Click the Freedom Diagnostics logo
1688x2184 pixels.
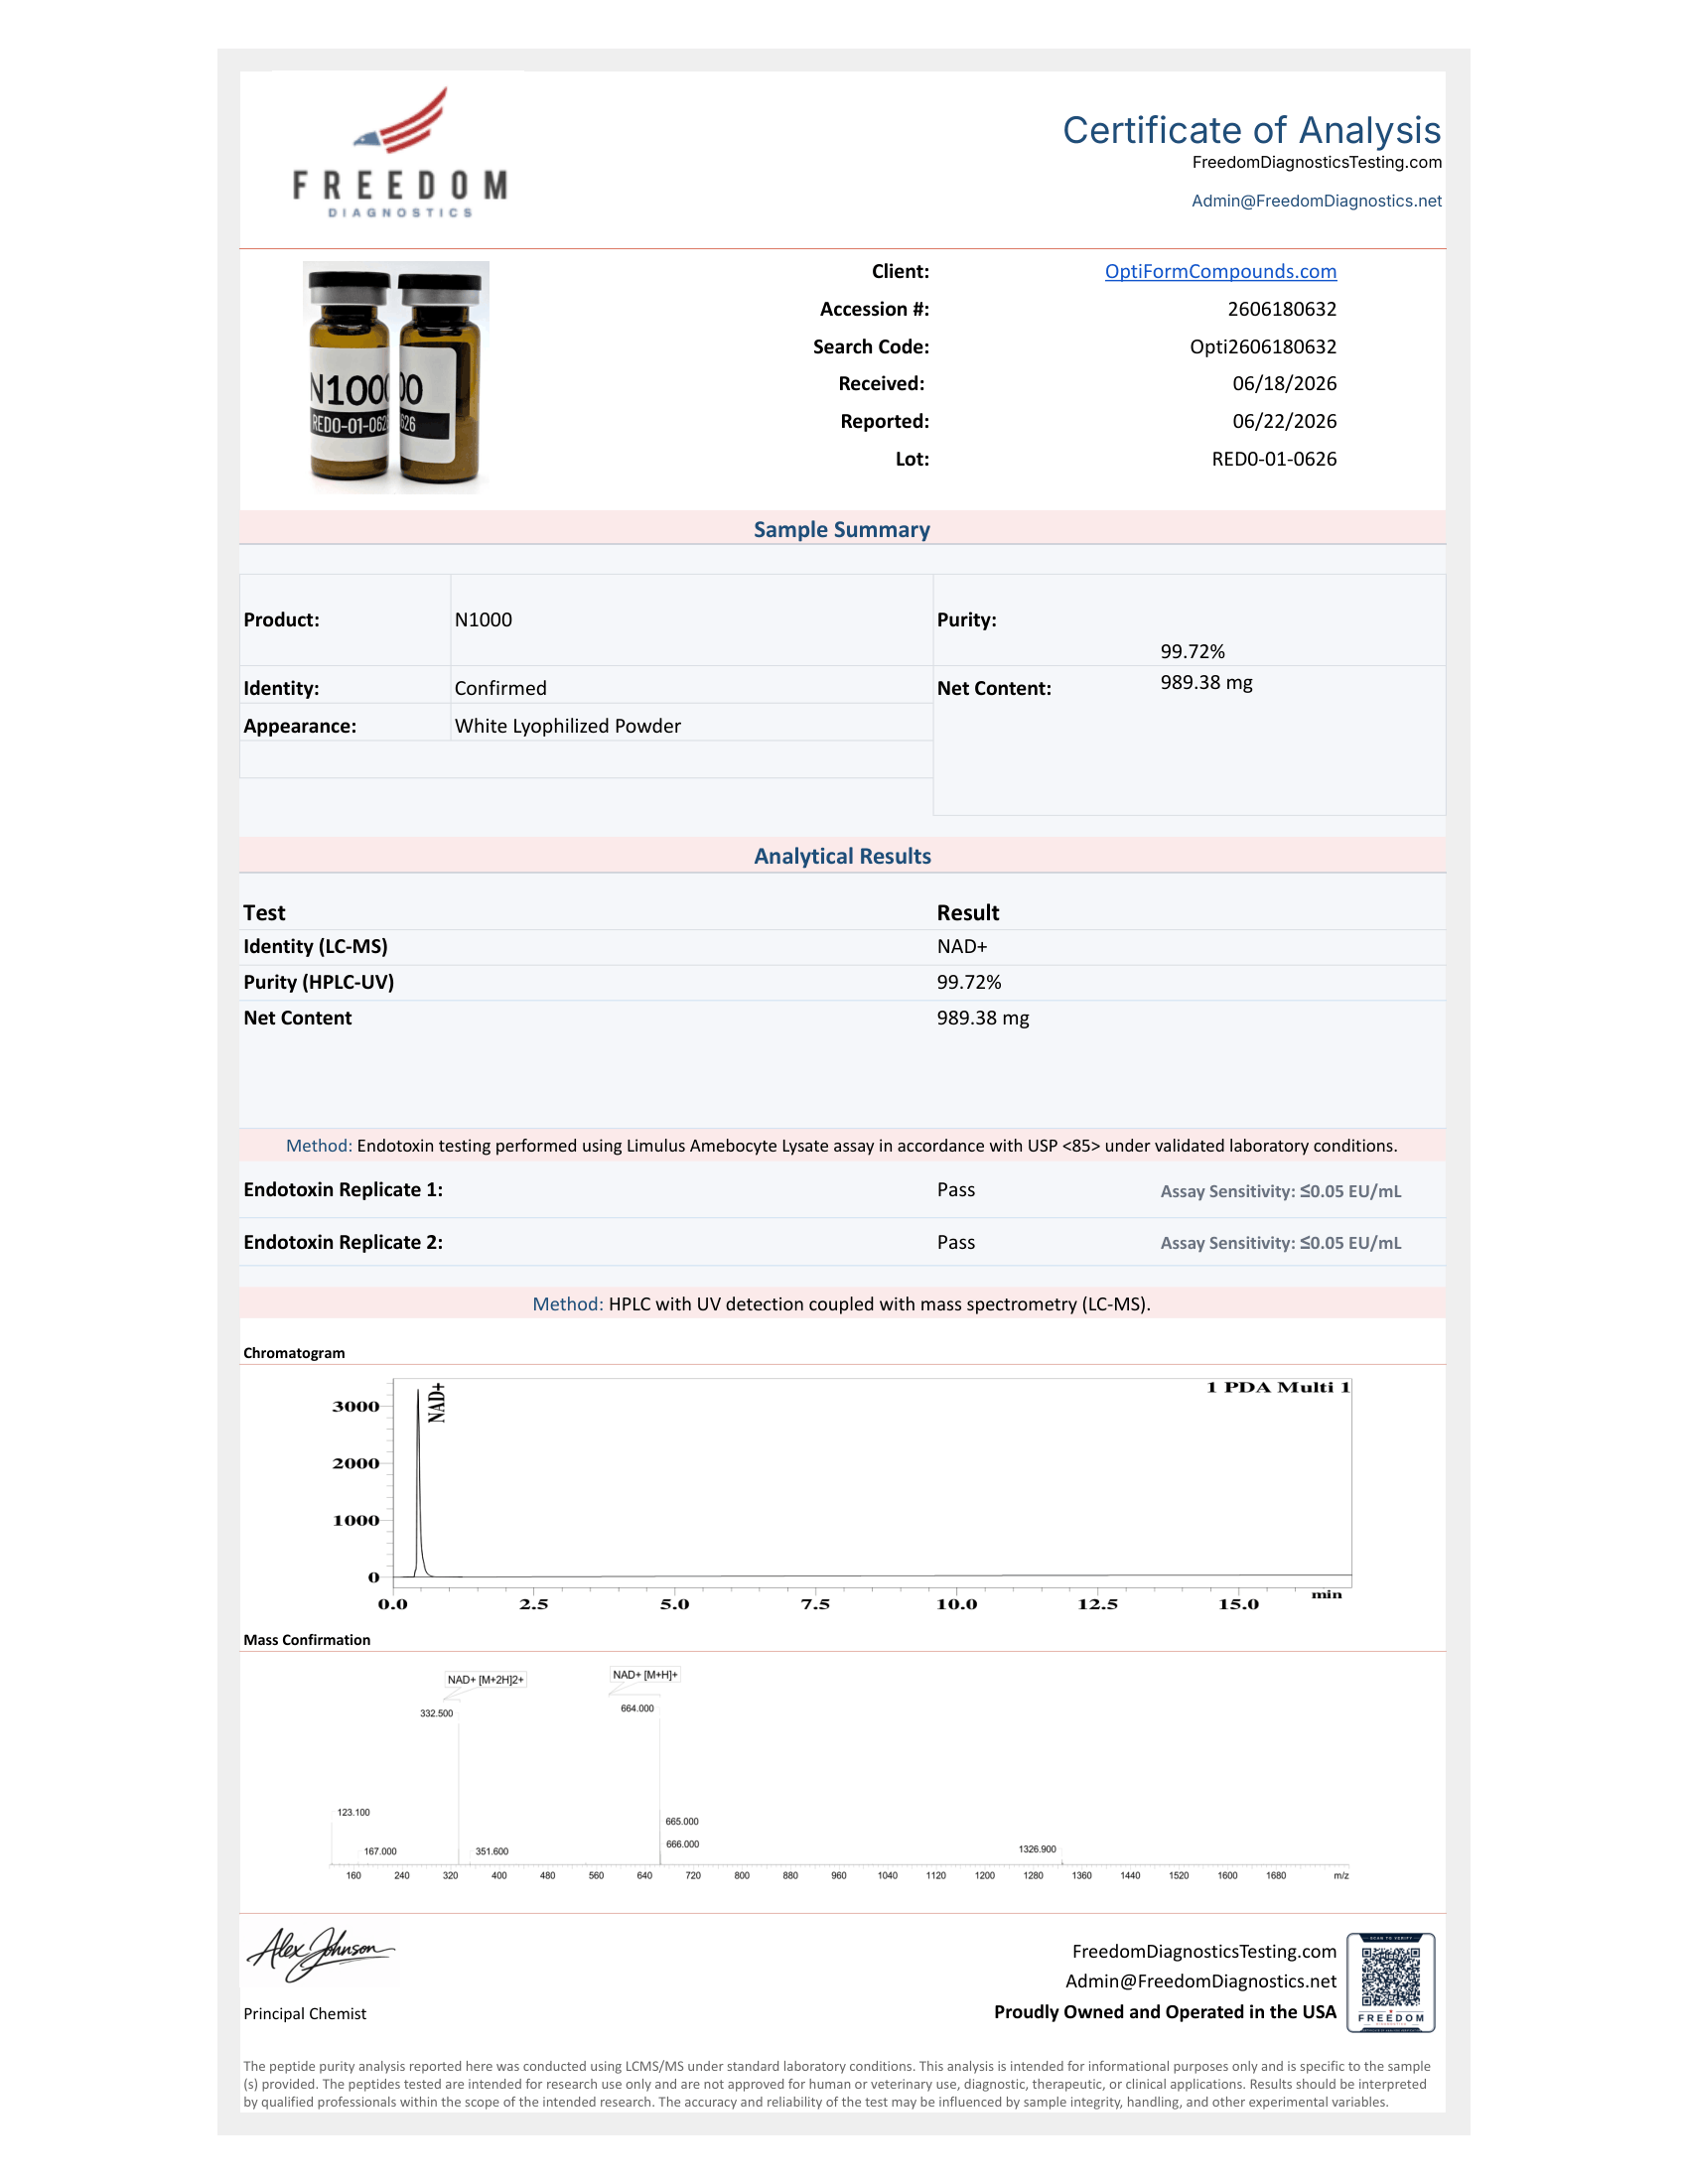click(400, 152)
